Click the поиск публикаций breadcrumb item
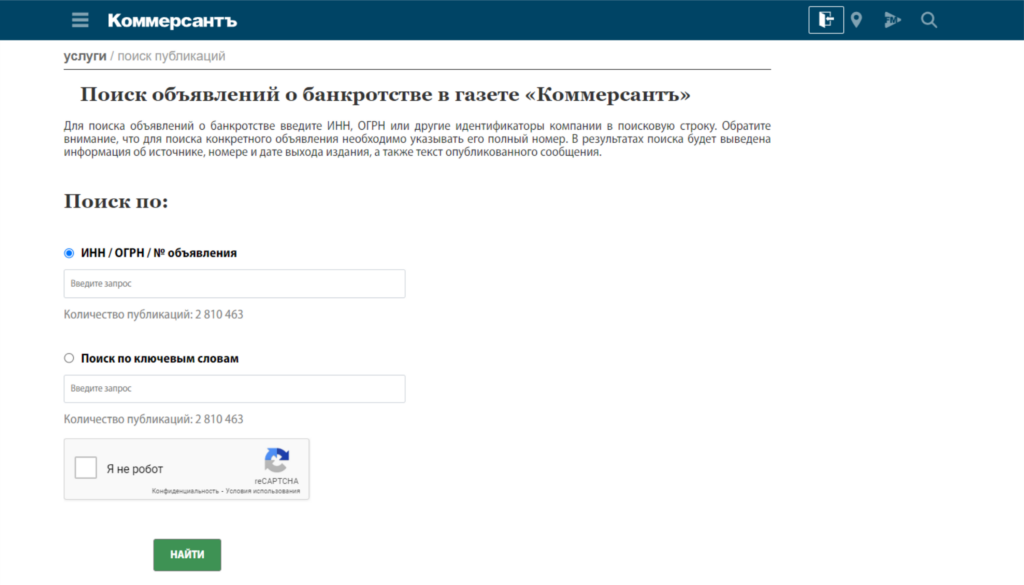 (x=171, y=56)
